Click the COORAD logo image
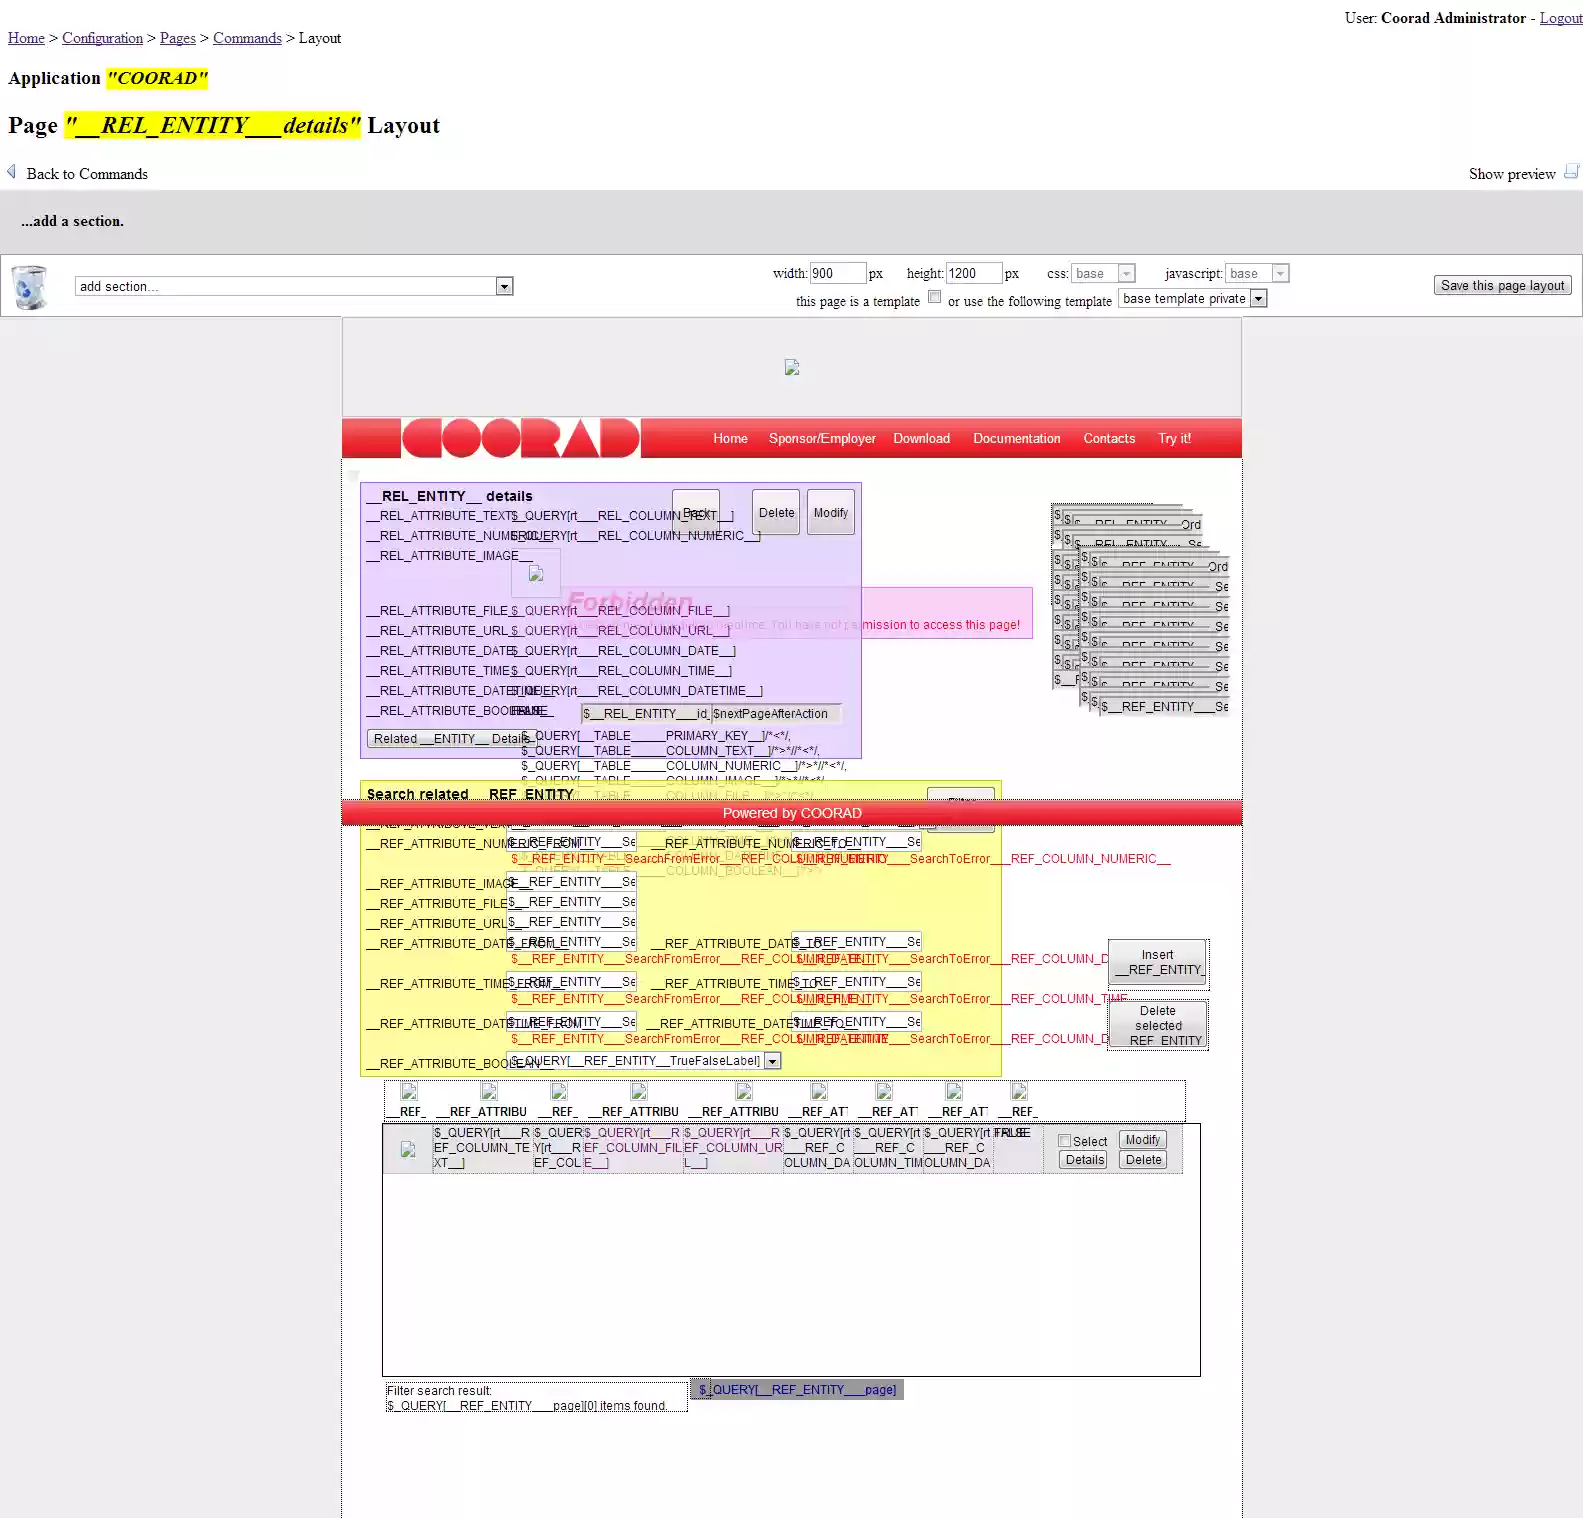1583x1518 pixels. [521, 438]
